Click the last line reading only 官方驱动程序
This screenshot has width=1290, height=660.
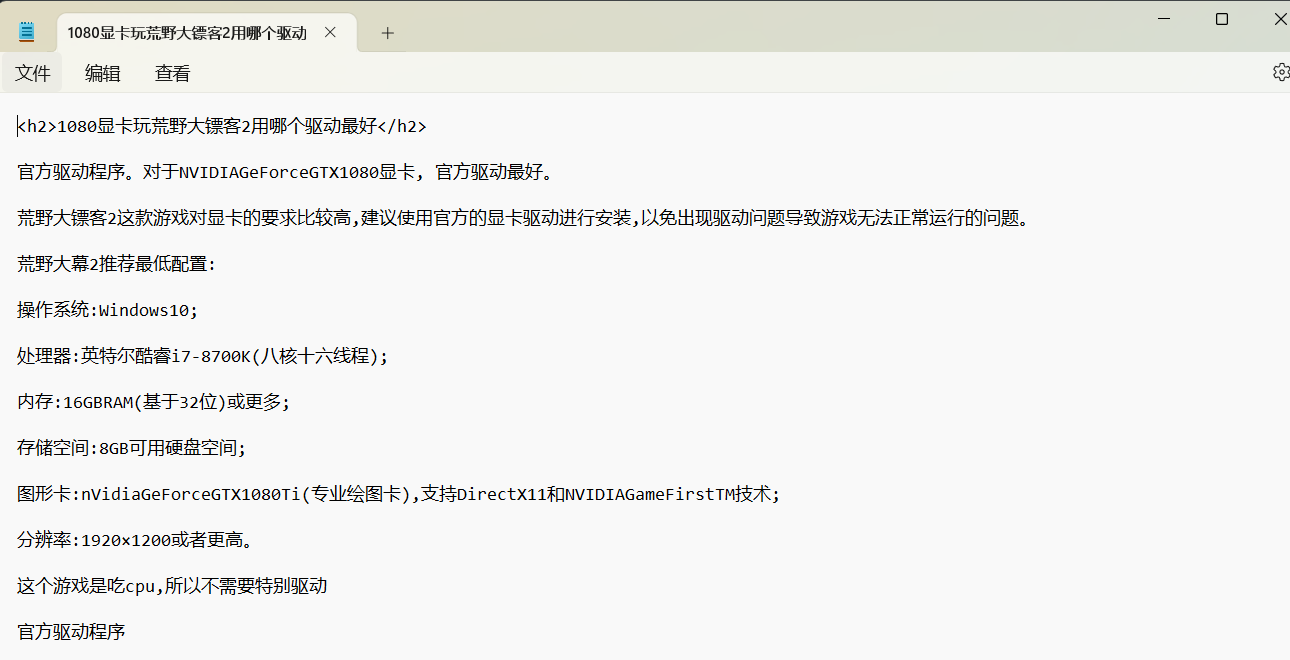[x=71, y=632]
